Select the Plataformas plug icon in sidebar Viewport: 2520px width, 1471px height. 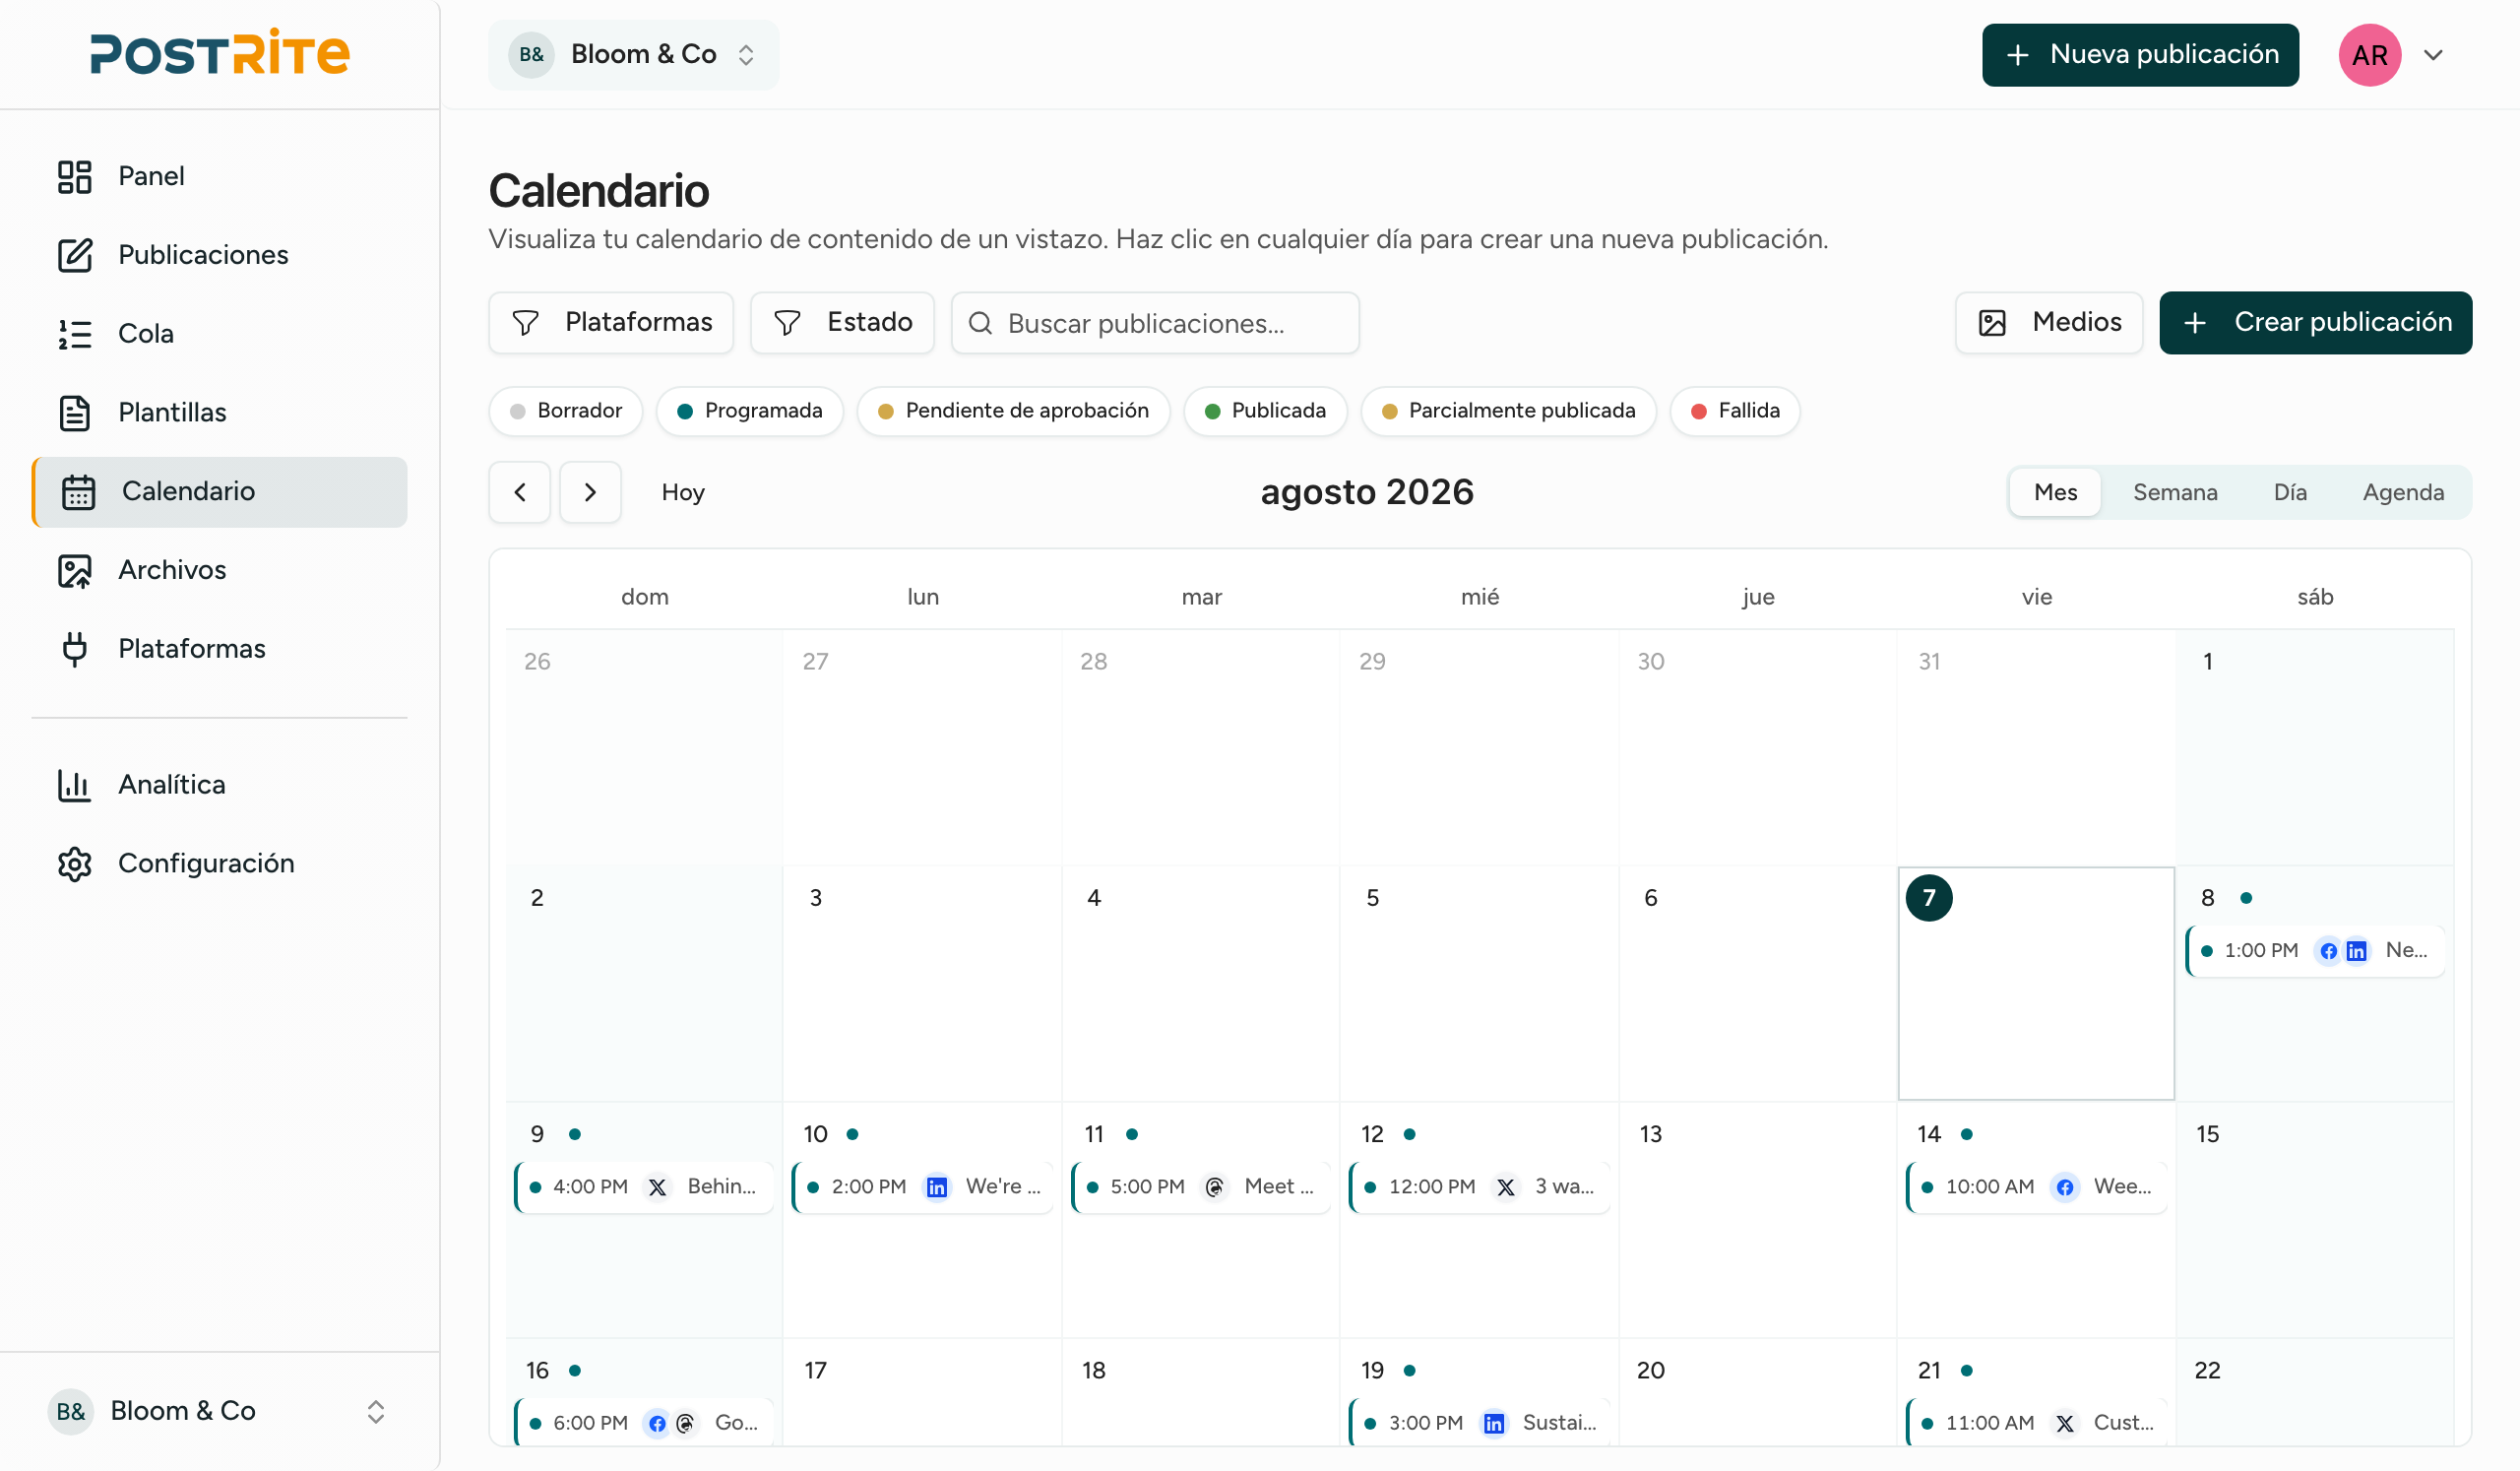[75, 649]
